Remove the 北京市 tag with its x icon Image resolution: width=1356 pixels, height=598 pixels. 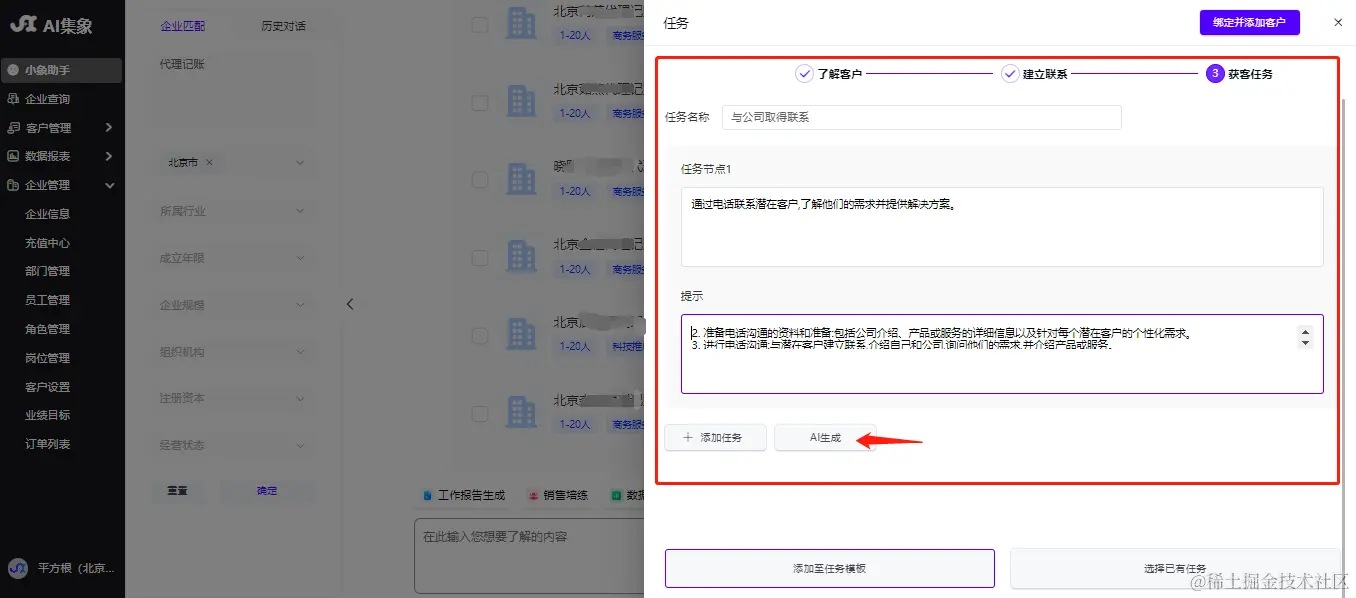click(209, 161)
